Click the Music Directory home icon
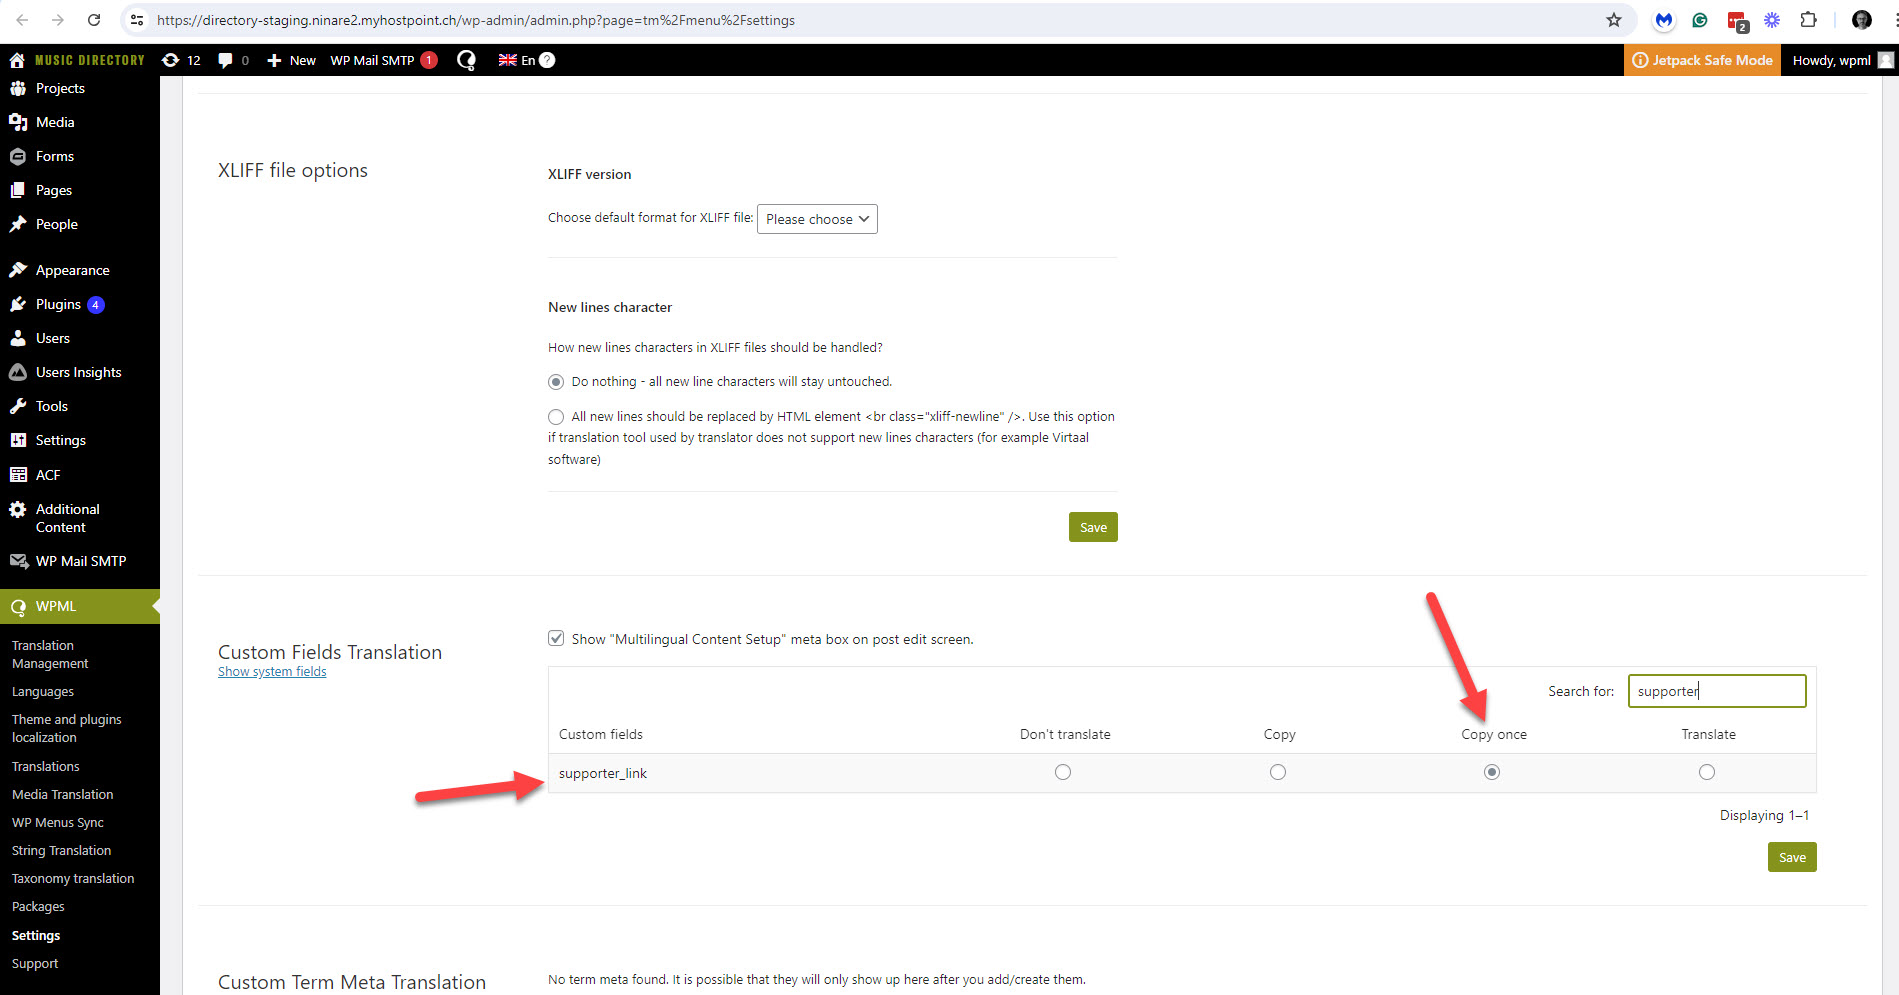Viewport: 1899px width, 995px height. pyautogui.click(x=17, y=60)
